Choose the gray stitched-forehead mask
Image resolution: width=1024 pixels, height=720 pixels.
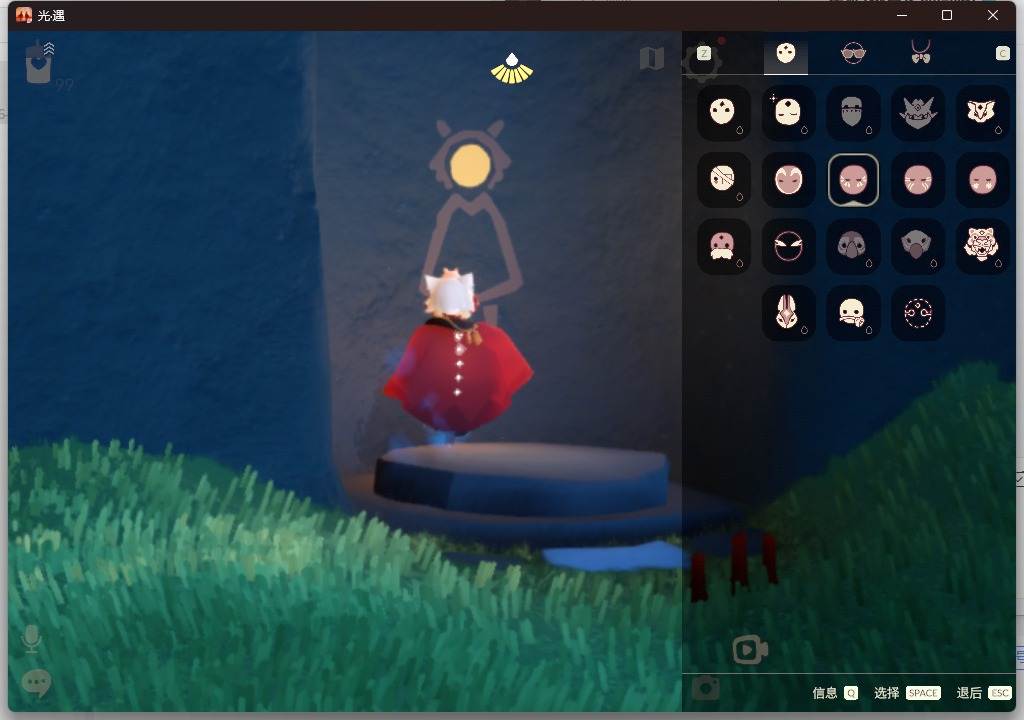(852, 113)
